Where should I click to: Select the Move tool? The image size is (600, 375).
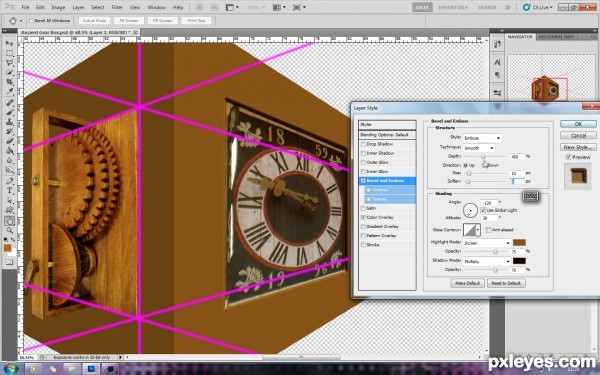pyautogui.click(x=9, y=43)
